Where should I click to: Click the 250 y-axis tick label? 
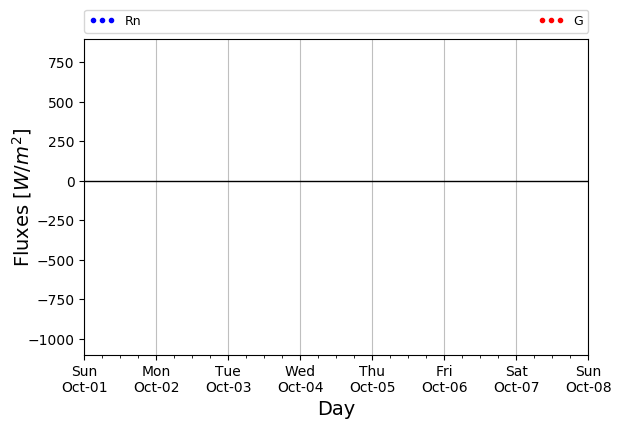click(61, 142)
